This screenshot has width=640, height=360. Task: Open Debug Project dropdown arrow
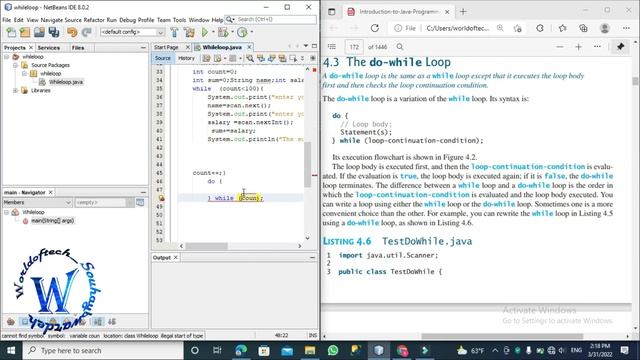[x=232, y=32]
